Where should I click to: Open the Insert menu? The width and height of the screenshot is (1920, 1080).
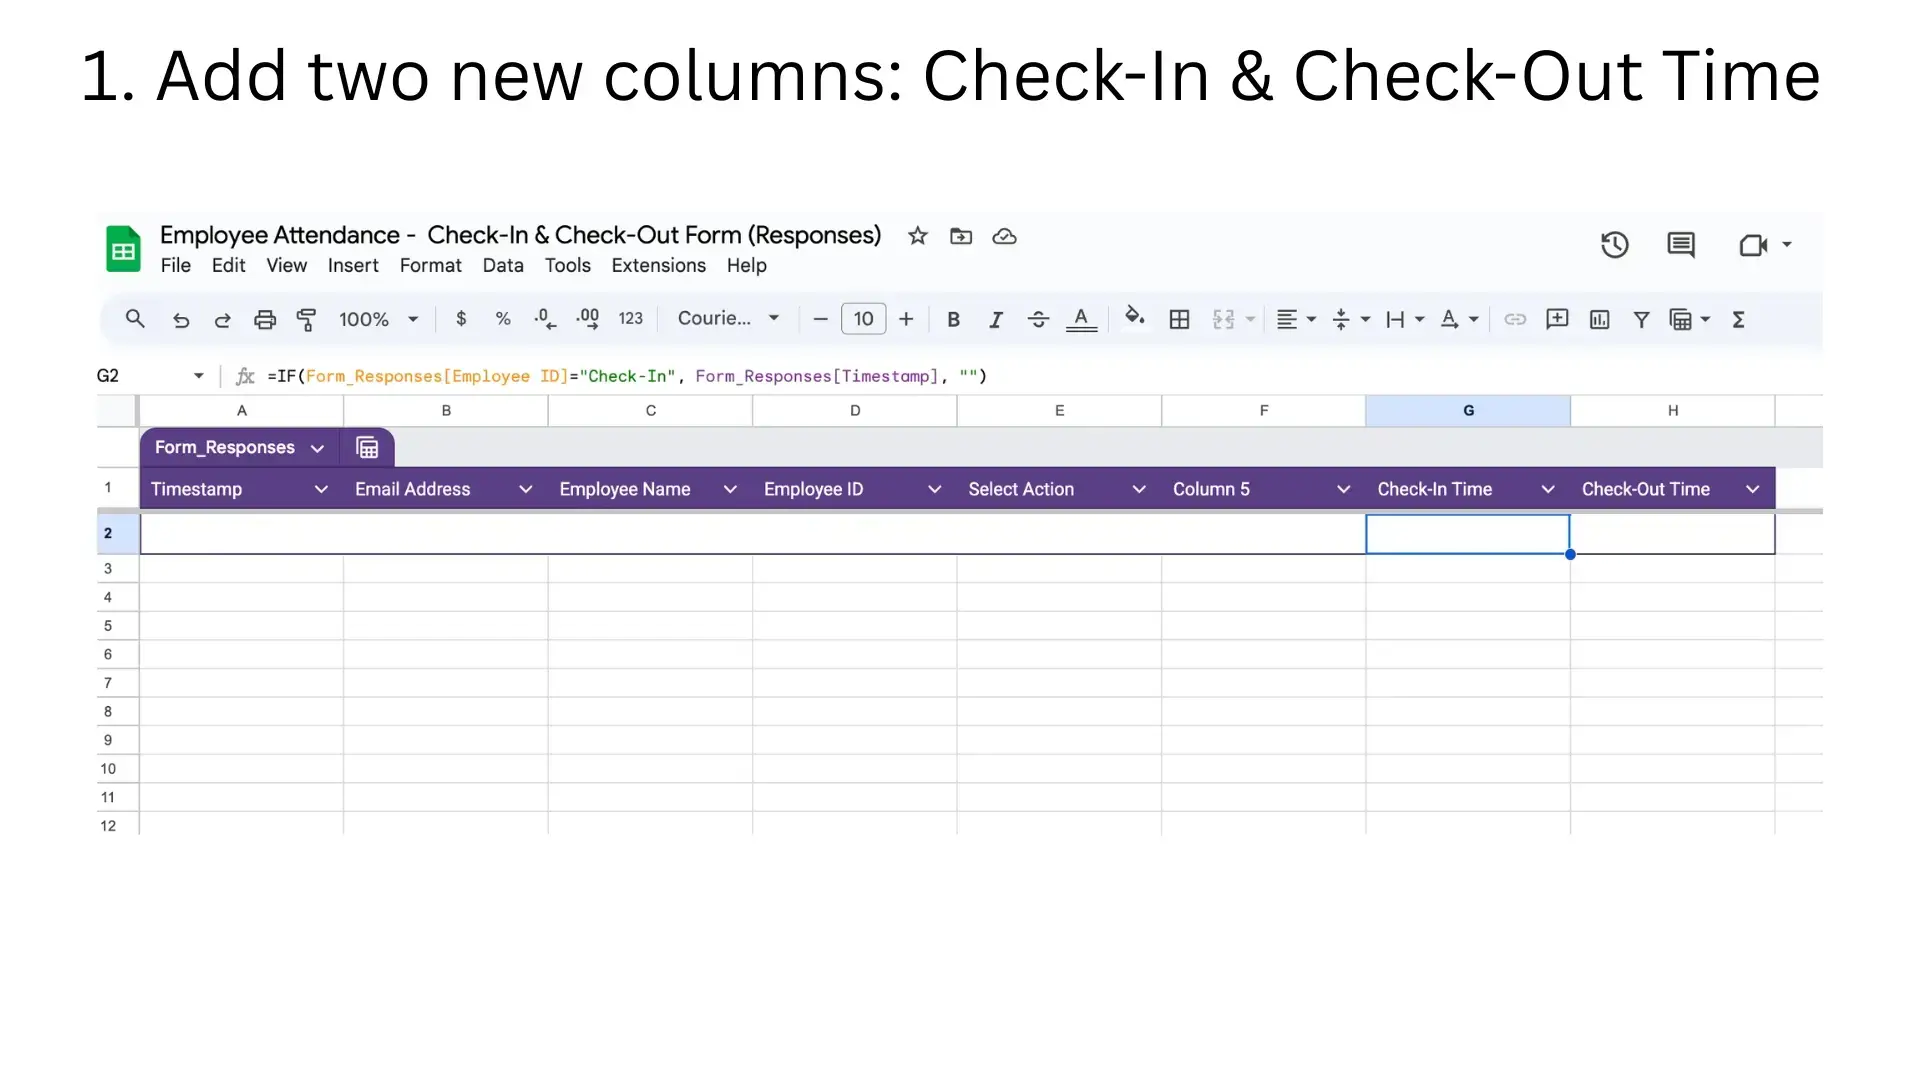353,266
